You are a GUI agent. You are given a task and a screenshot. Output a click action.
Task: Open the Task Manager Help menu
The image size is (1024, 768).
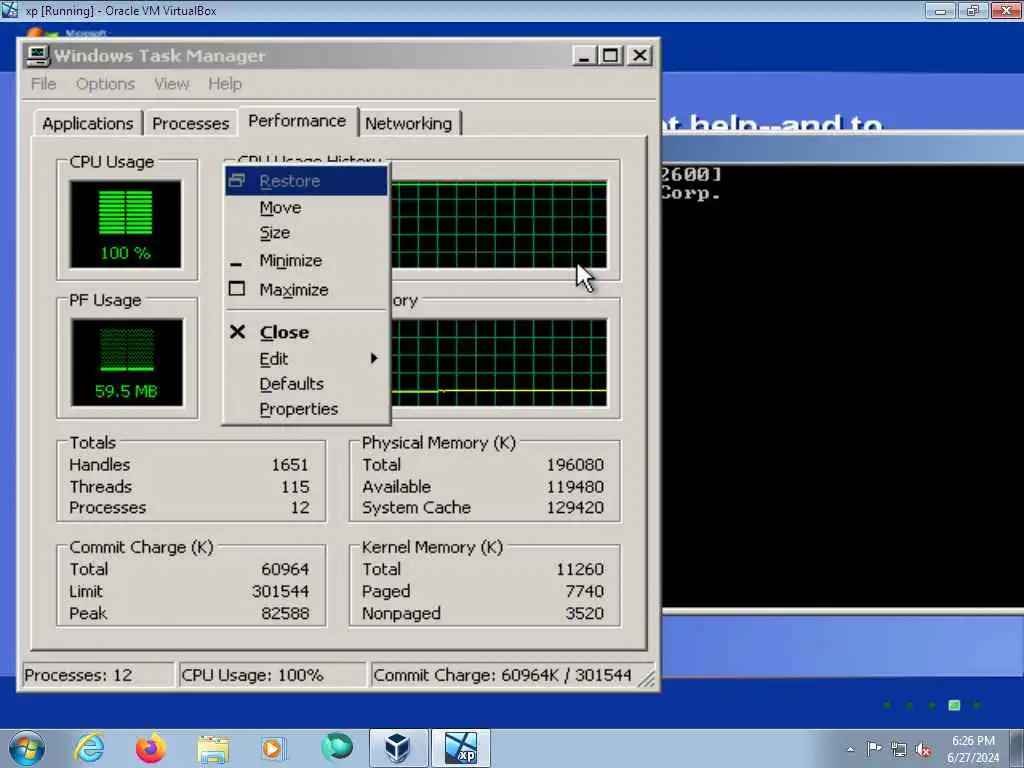click(x=225, y=84)
